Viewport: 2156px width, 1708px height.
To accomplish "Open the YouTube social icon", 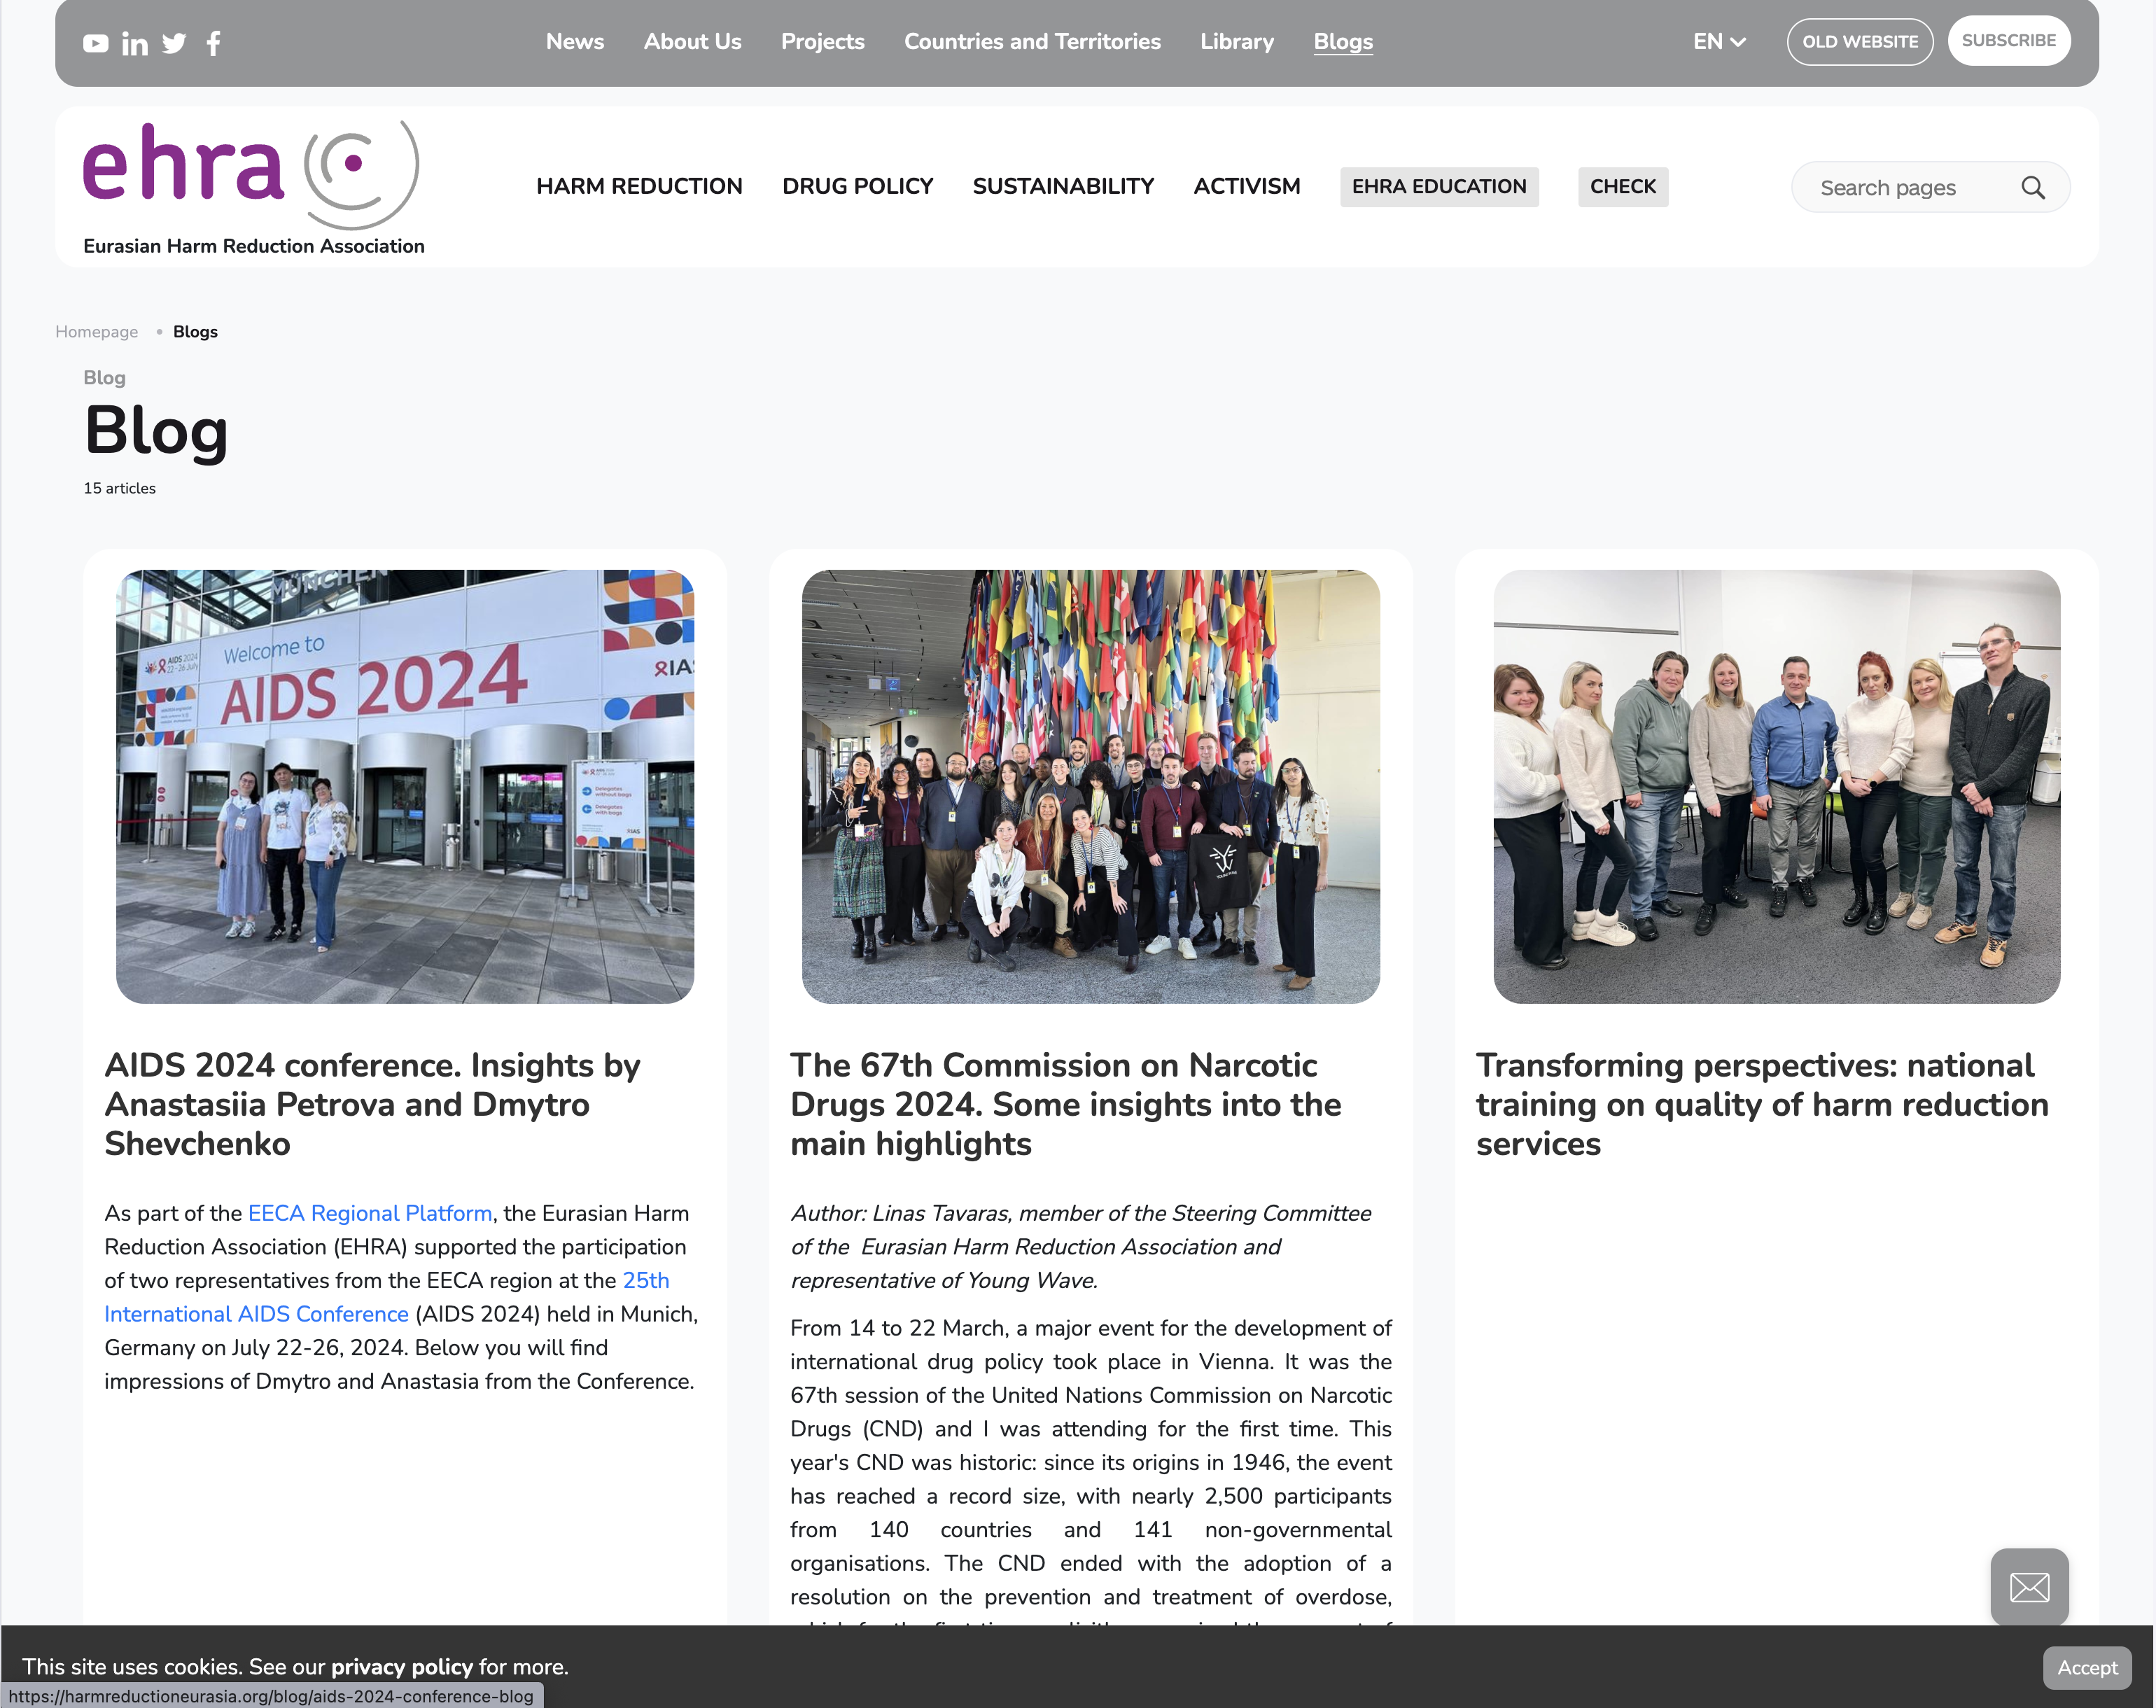I will [x=95, y=43].
